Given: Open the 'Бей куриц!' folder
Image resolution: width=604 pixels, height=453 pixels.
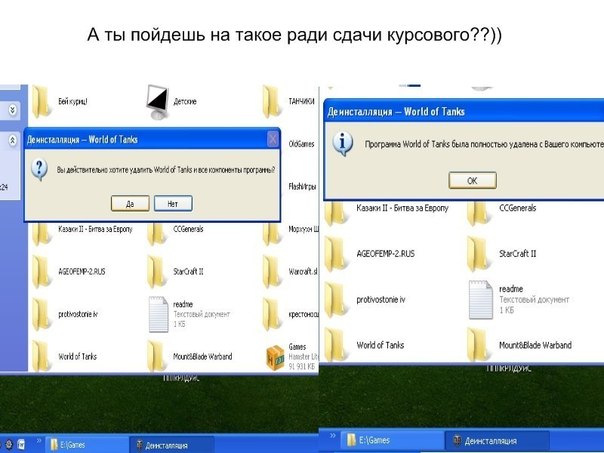Looking at the screenshot, I should point(42,102).
